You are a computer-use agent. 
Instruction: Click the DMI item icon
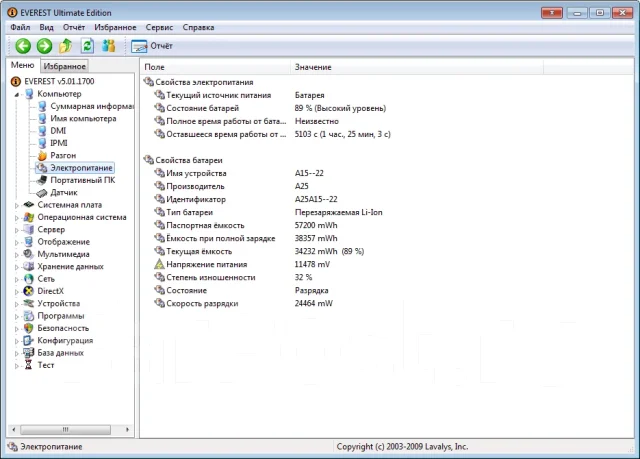coord(42,131)
